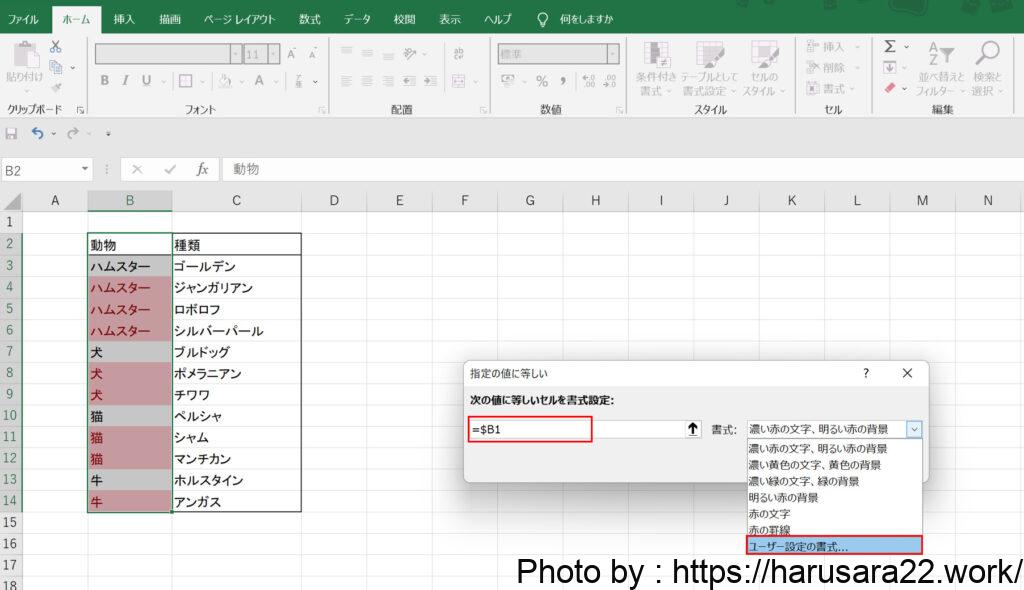Switch to the データ ribbon tab

tap(357, 19)
